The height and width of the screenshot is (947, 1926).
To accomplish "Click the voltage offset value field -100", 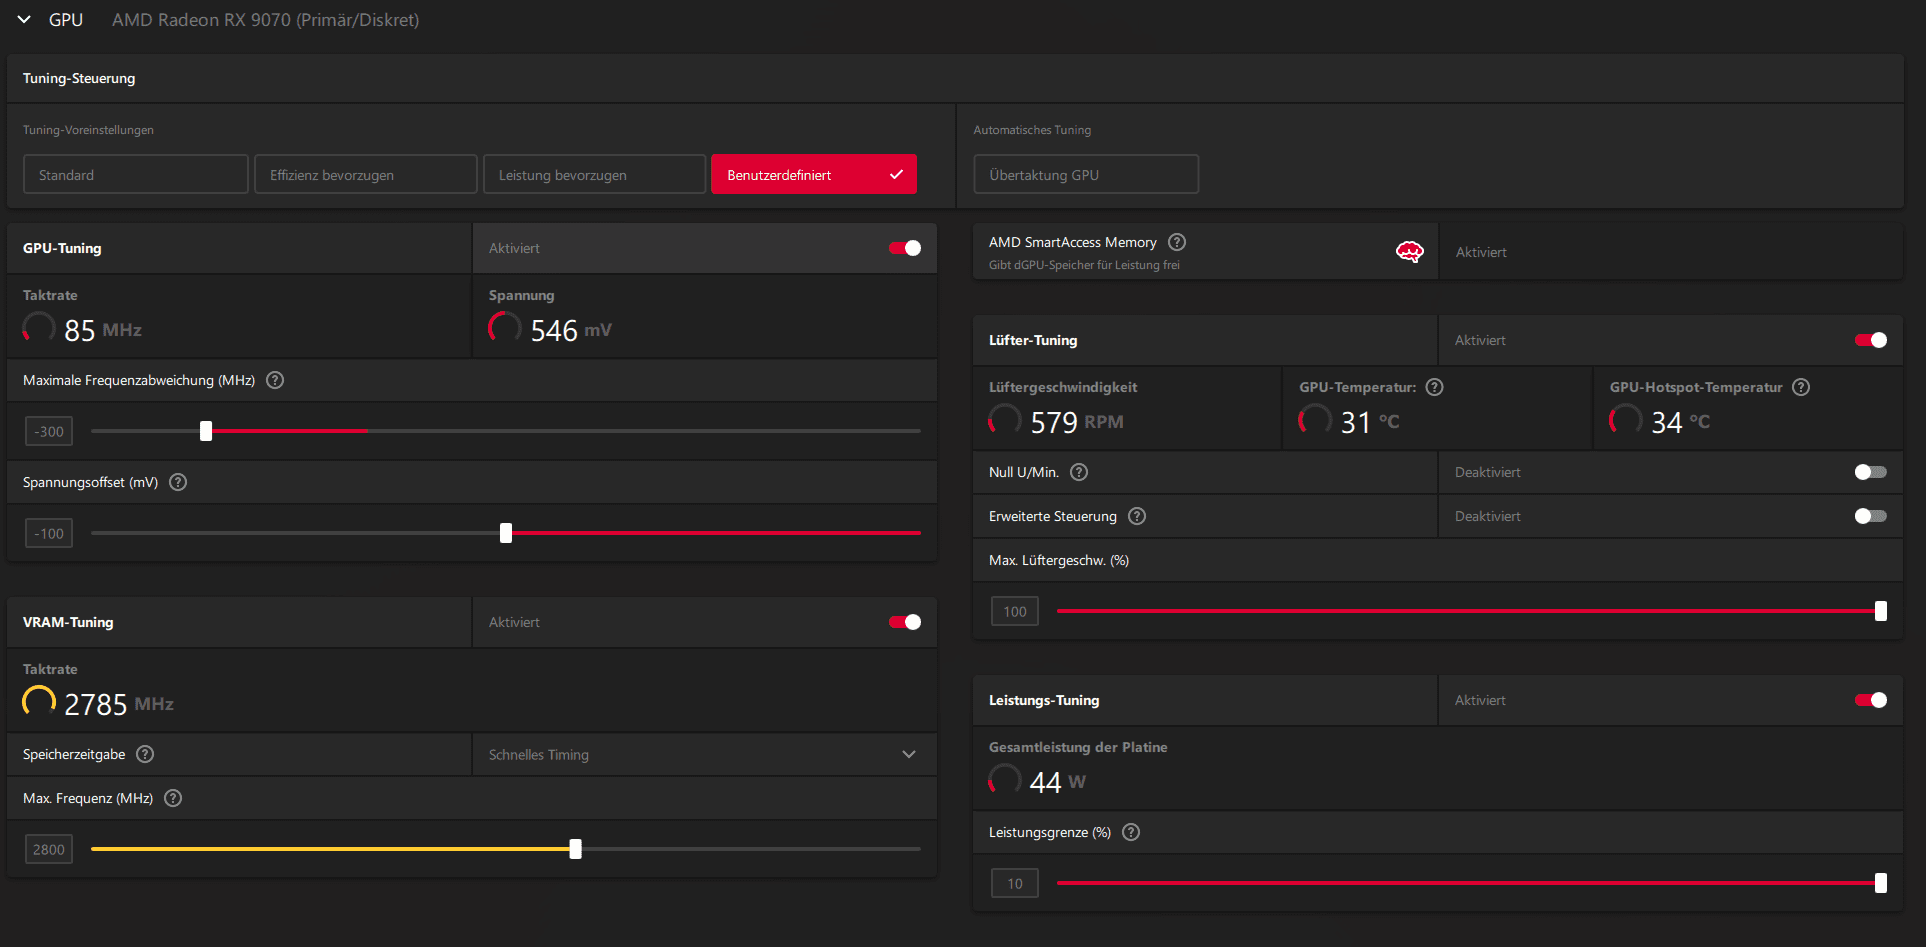I will 49,533.
